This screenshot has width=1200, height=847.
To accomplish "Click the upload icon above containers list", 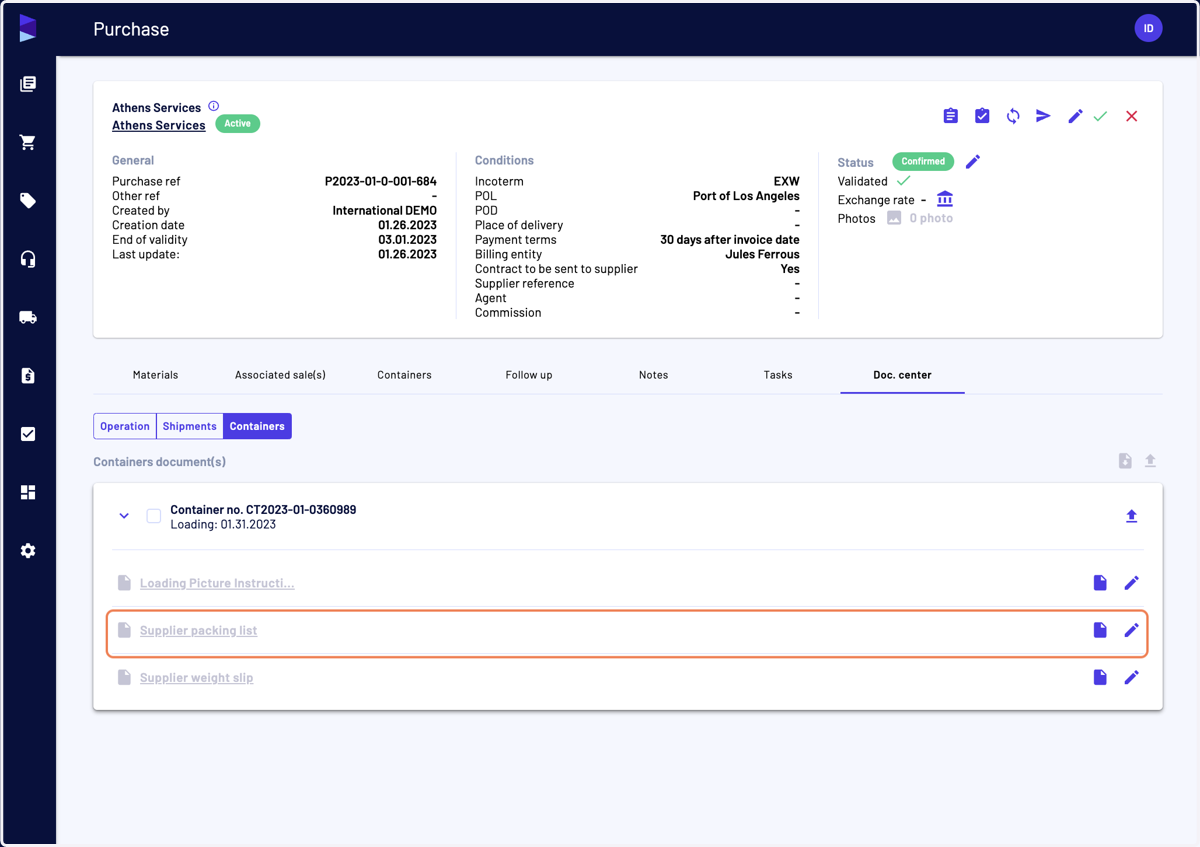I will tap(1150, 461).
